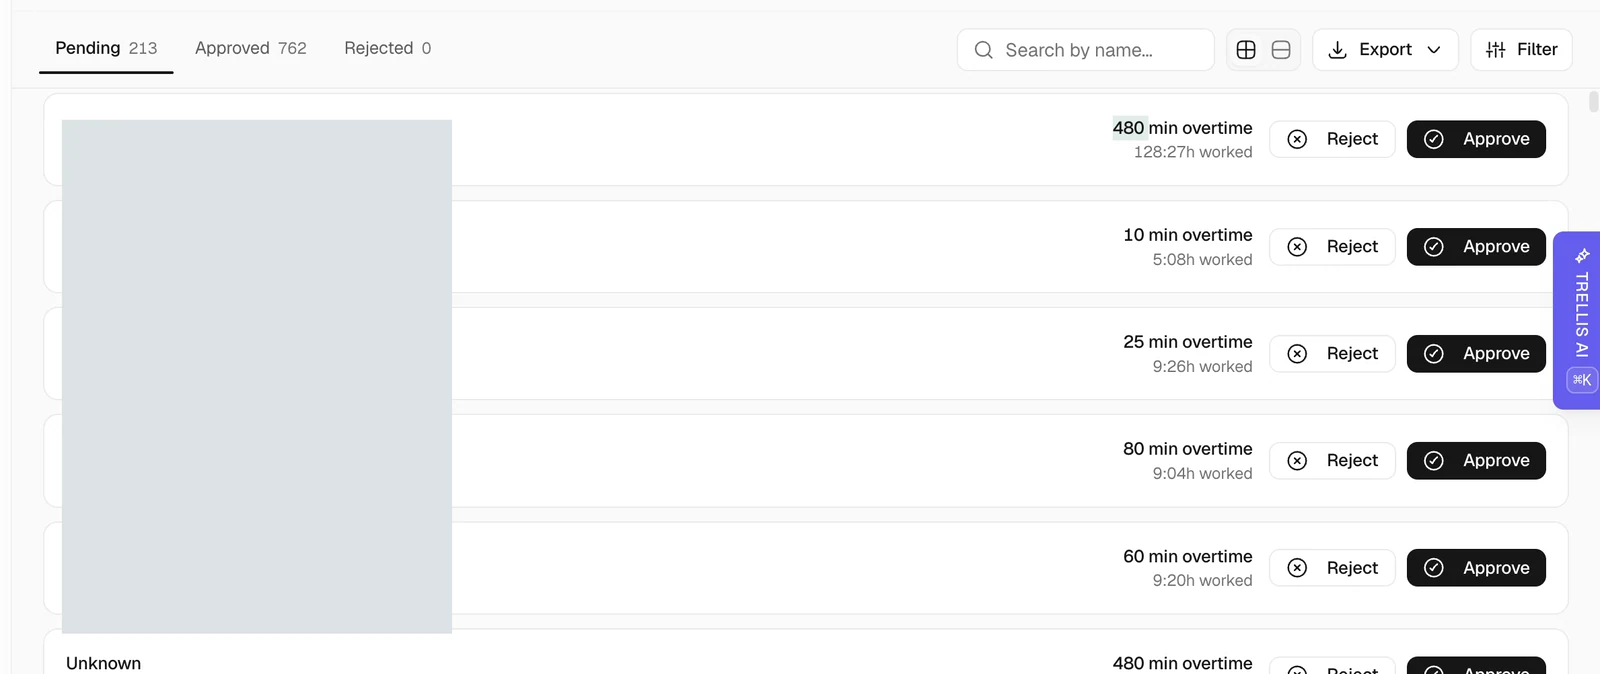The height and width of the screenshot is (674, 1600).
Task: Open the Export dropdown
Action: tap(1385, 50)
